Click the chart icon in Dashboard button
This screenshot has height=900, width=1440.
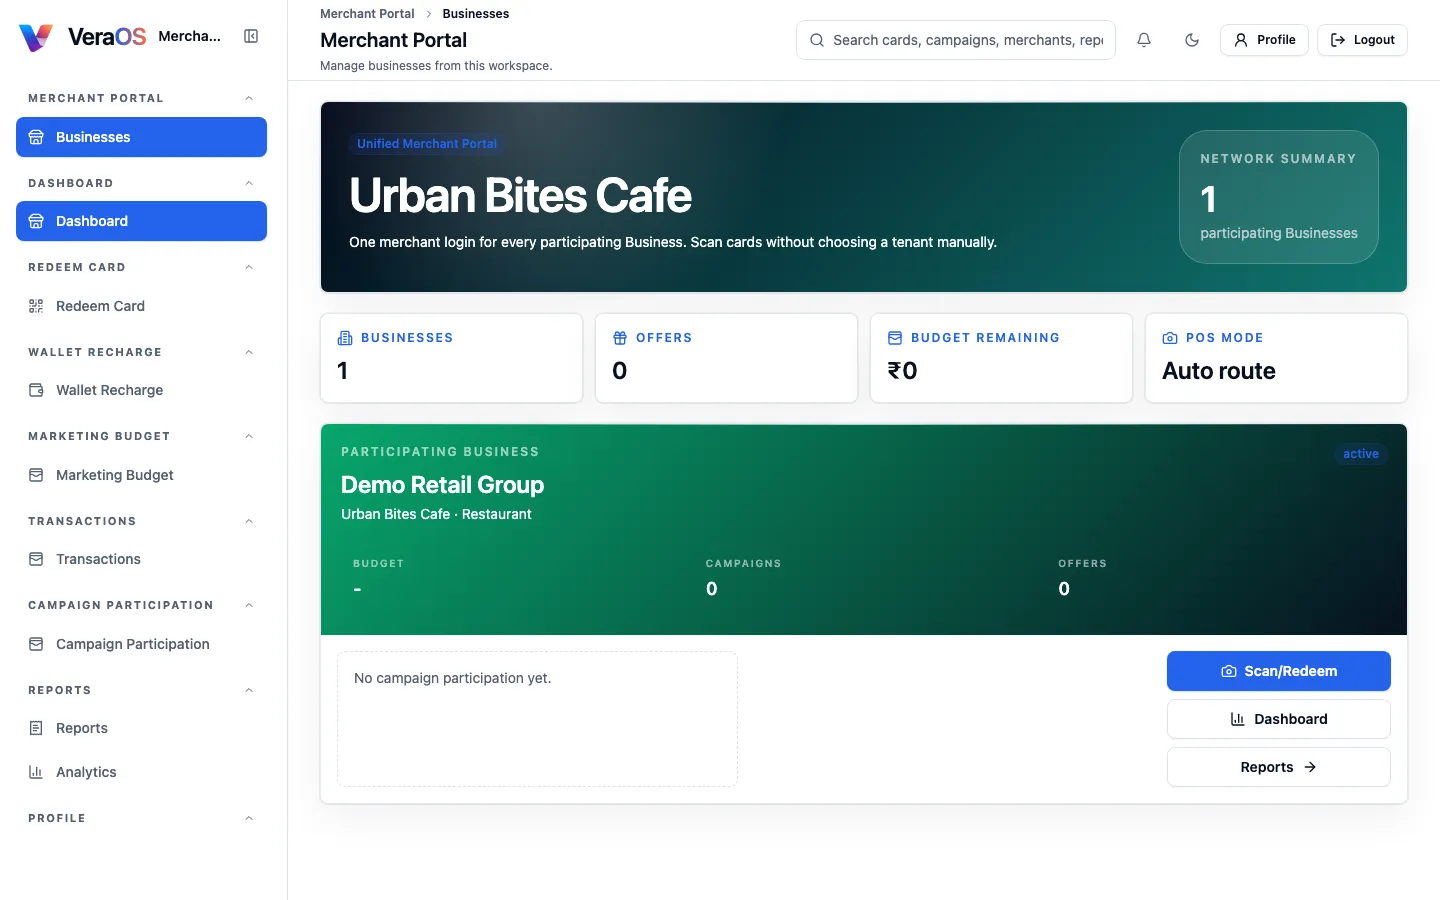1238,719
